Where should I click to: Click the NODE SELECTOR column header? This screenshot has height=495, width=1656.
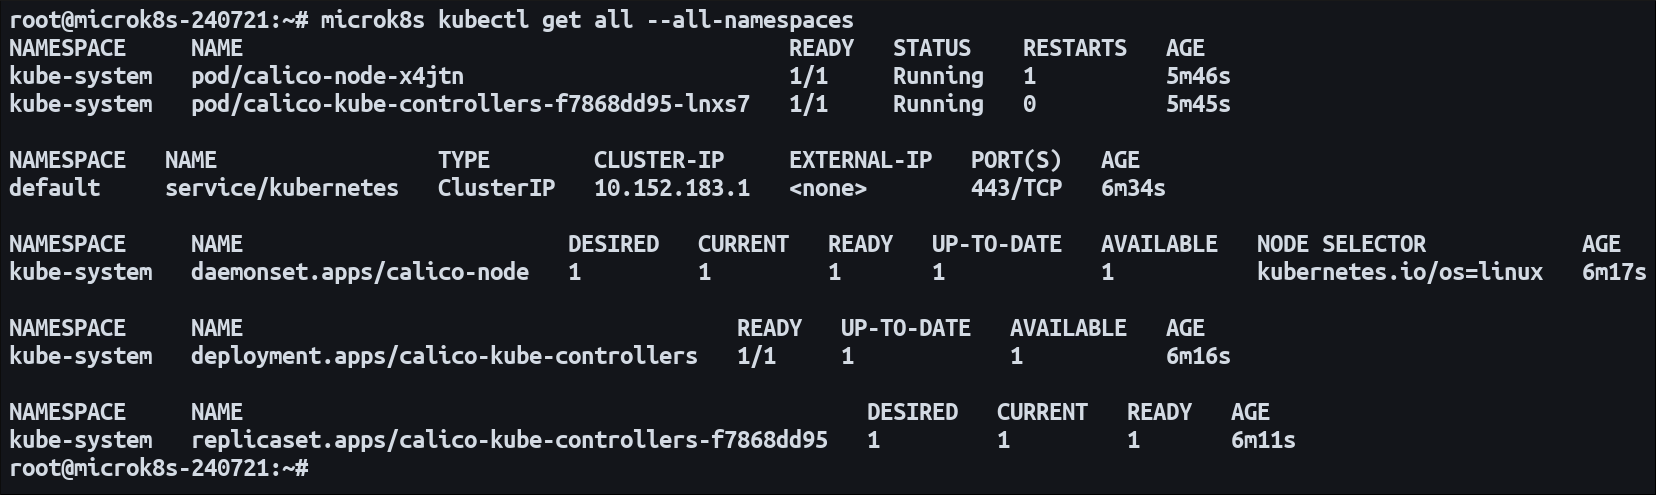tap(1341, 244)
